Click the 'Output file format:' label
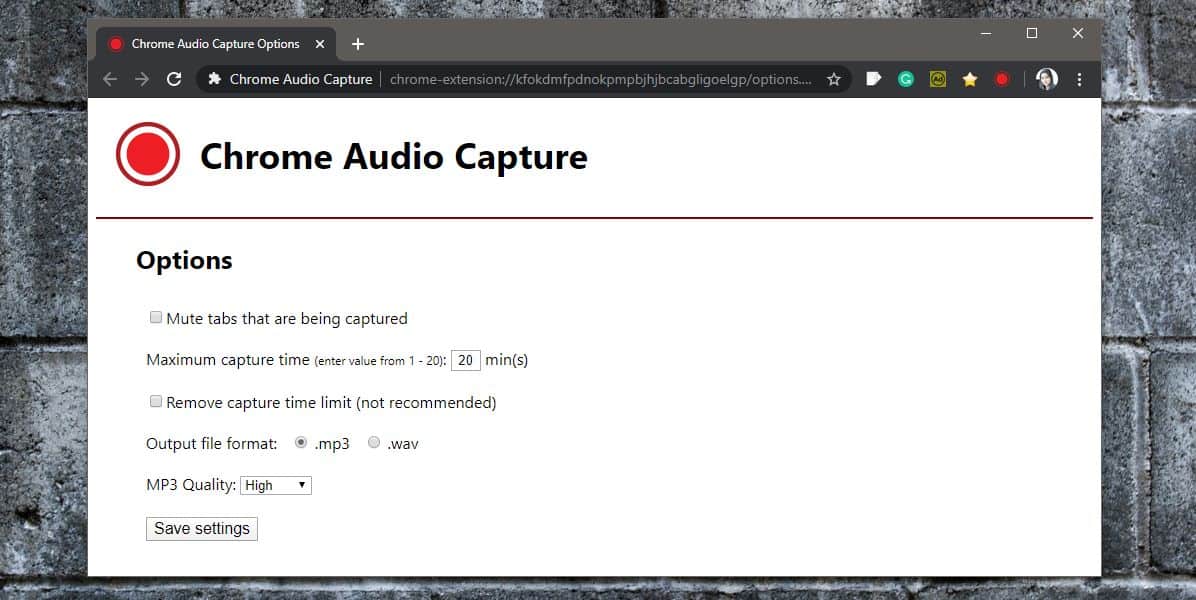Screen dimensions: 1196x600 click(x=211, y=444)
